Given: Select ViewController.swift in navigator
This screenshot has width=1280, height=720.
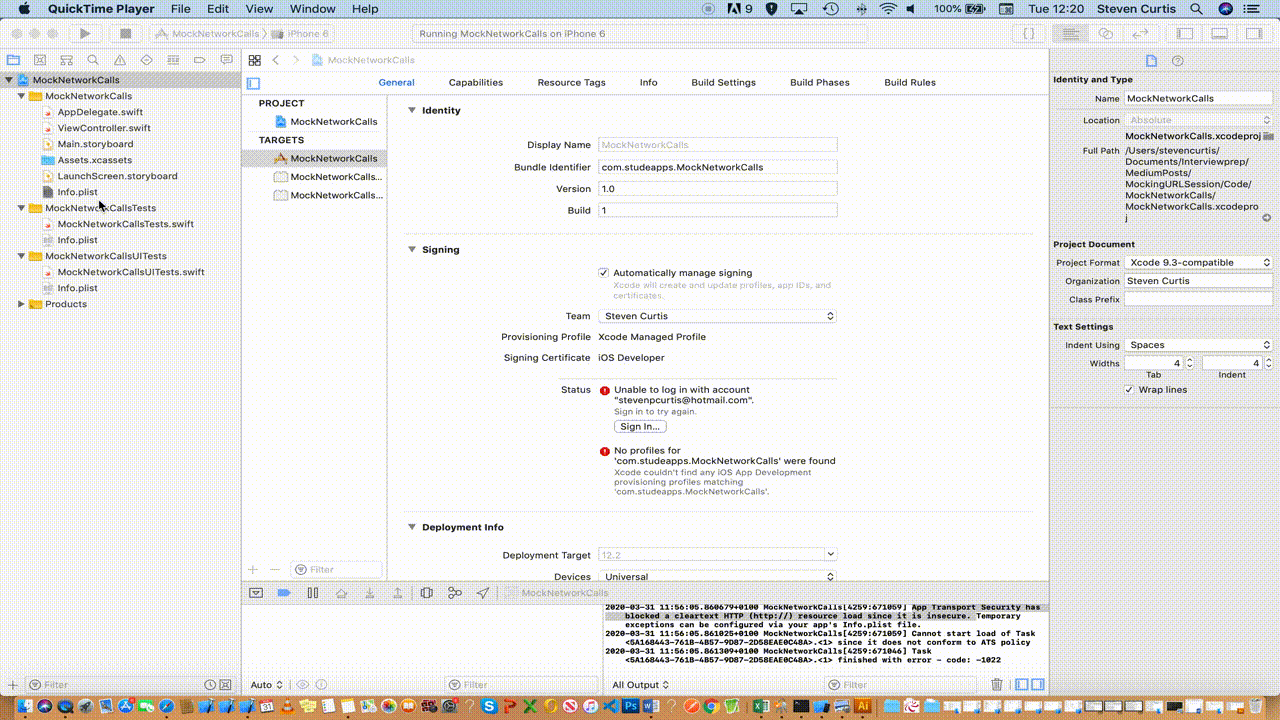Looking at the screenshot, I should pyautogui.click(x=104, y=128).
